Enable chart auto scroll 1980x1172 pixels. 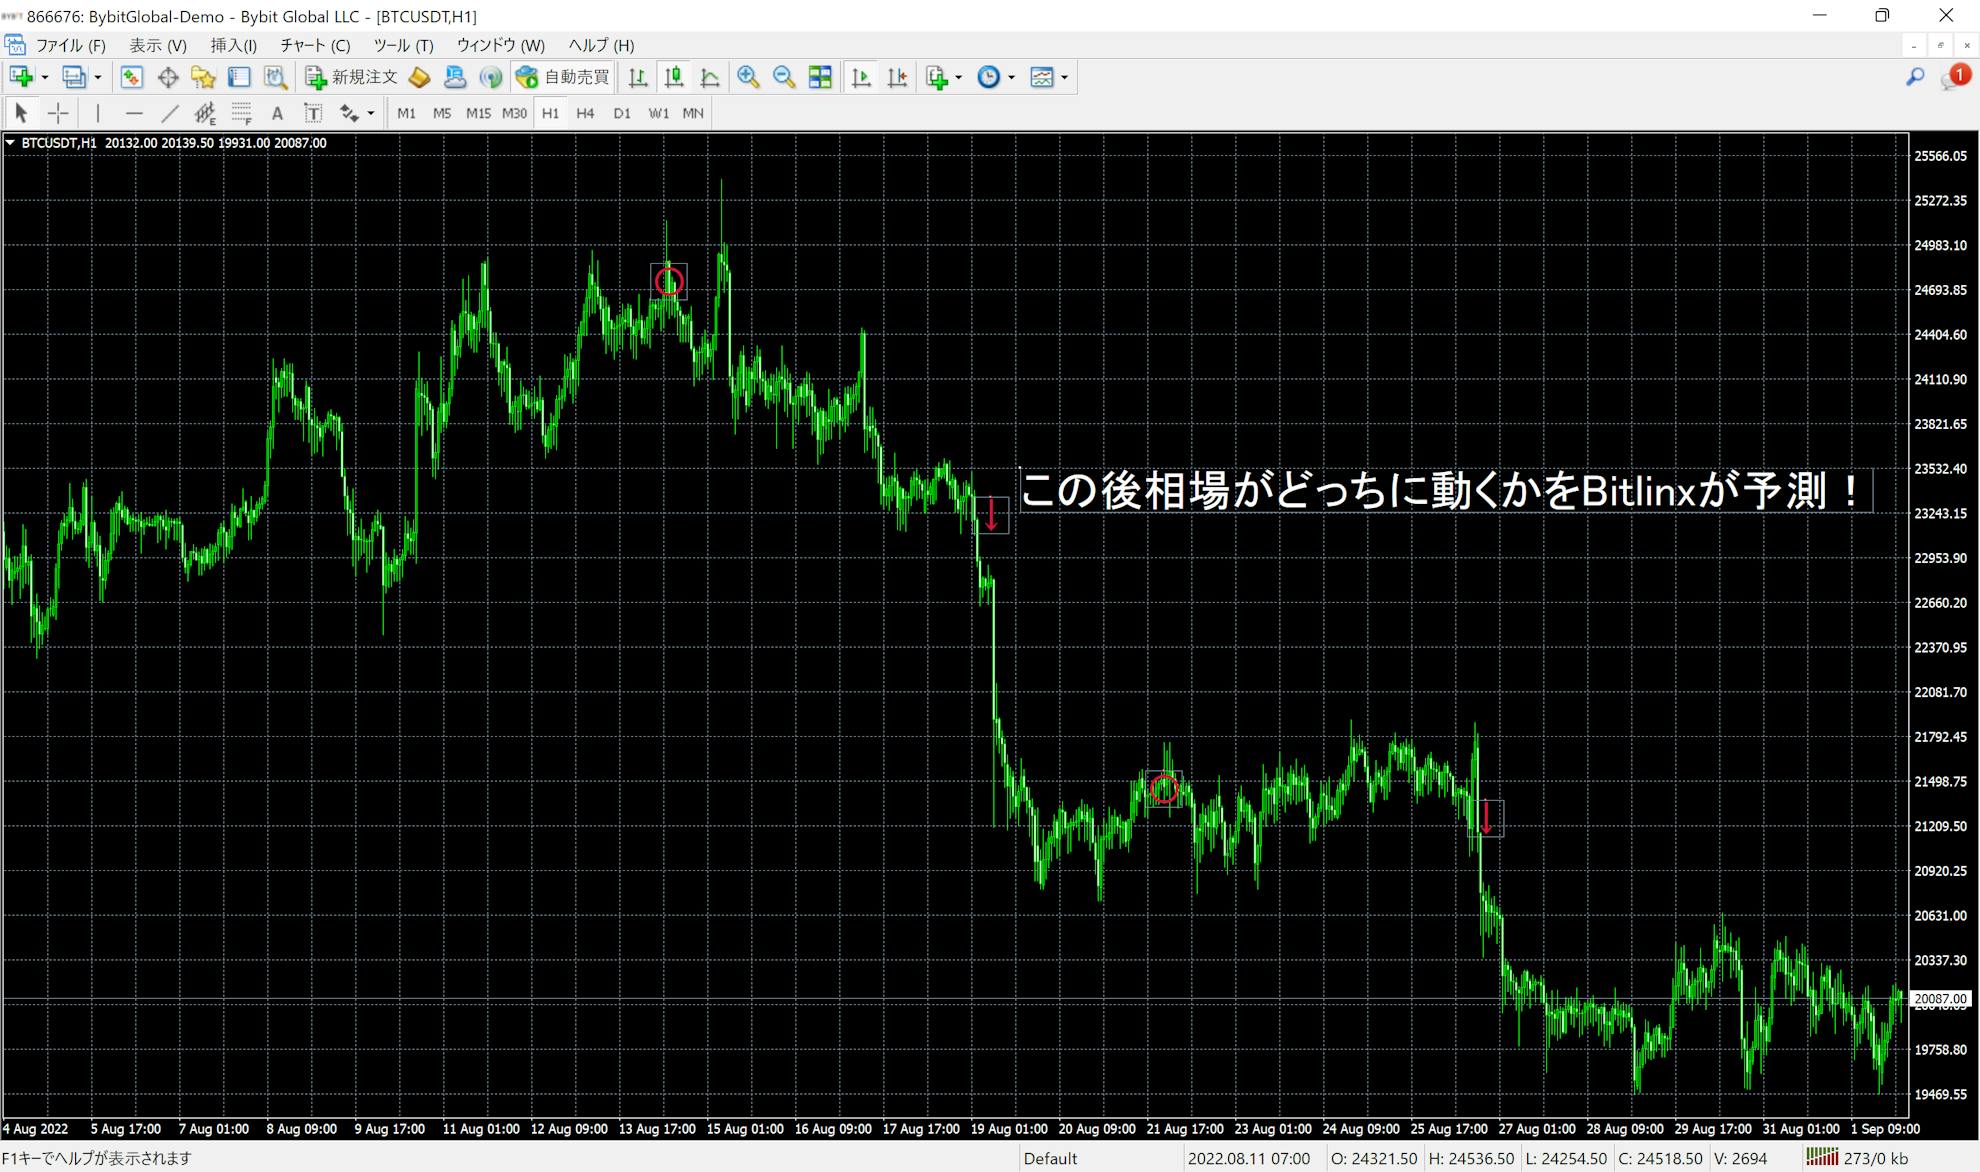[860, 77]
